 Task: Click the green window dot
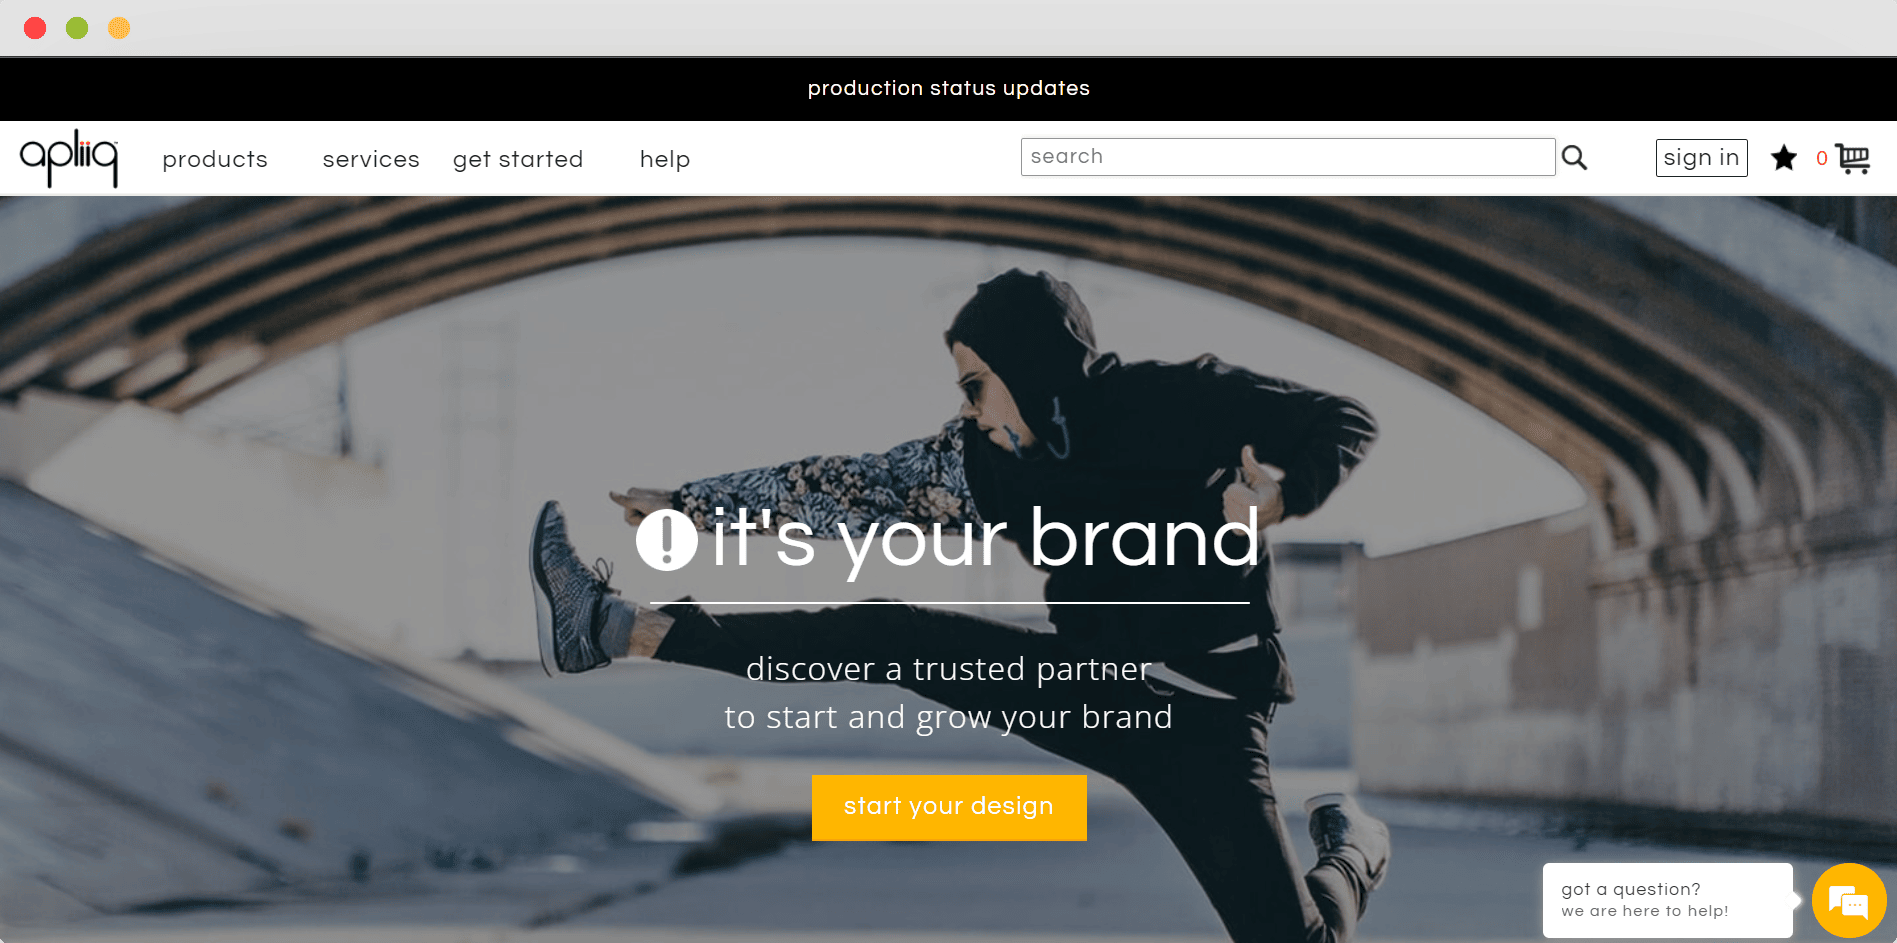[77, 28]
